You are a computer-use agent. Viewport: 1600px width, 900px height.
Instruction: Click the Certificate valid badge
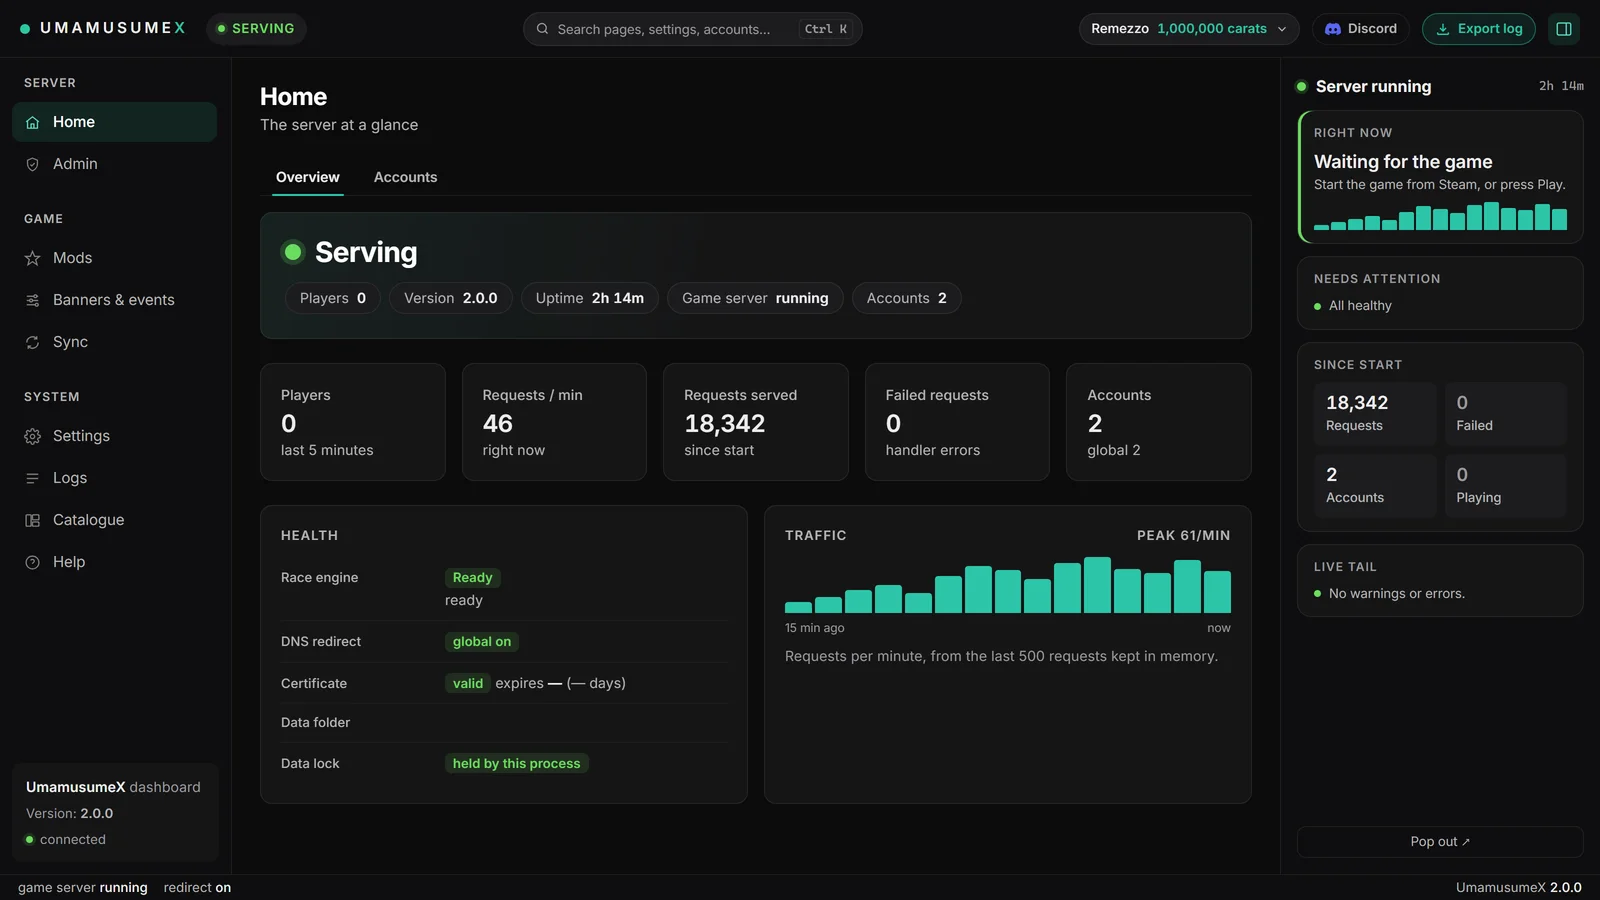pyautogui.click(x=468, y=684)
